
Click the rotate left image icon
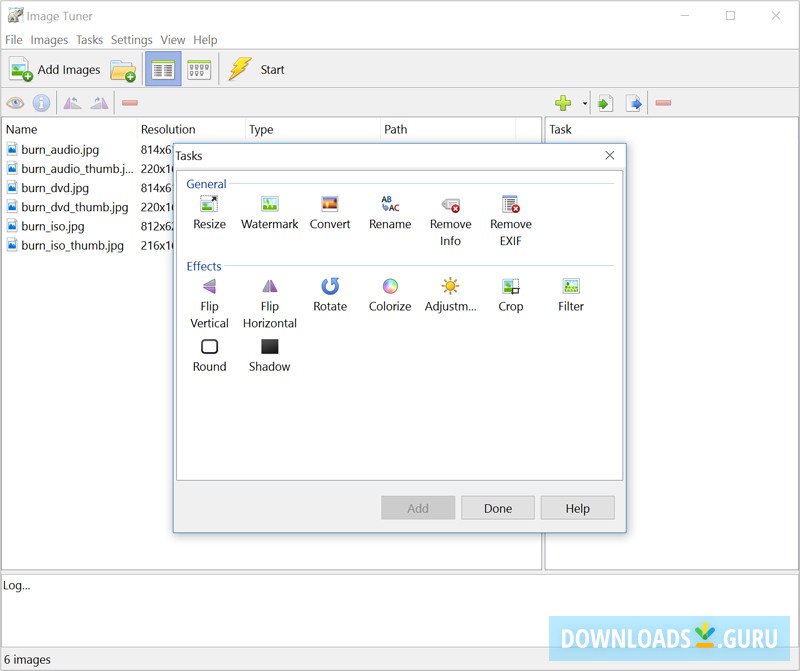72,103
